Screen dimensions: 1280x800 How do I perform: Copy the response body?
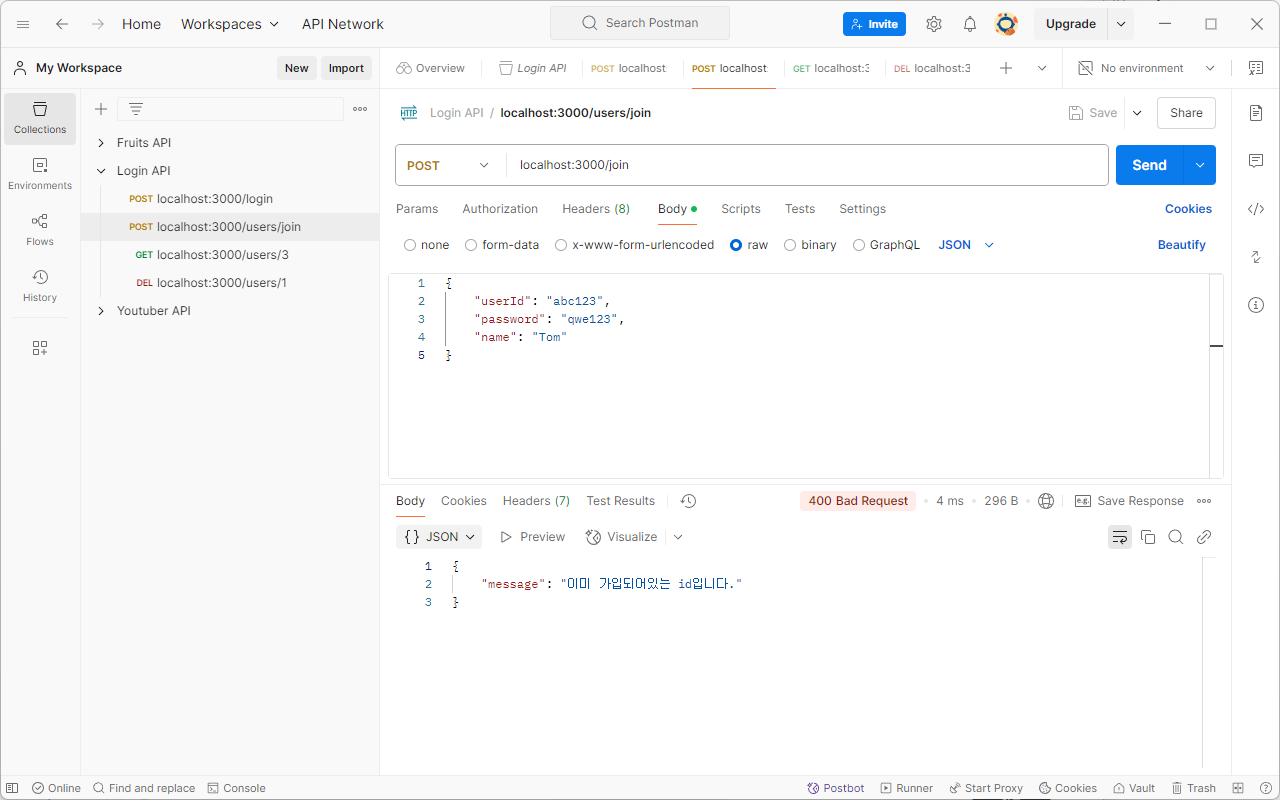click(x=1148, y=537)
